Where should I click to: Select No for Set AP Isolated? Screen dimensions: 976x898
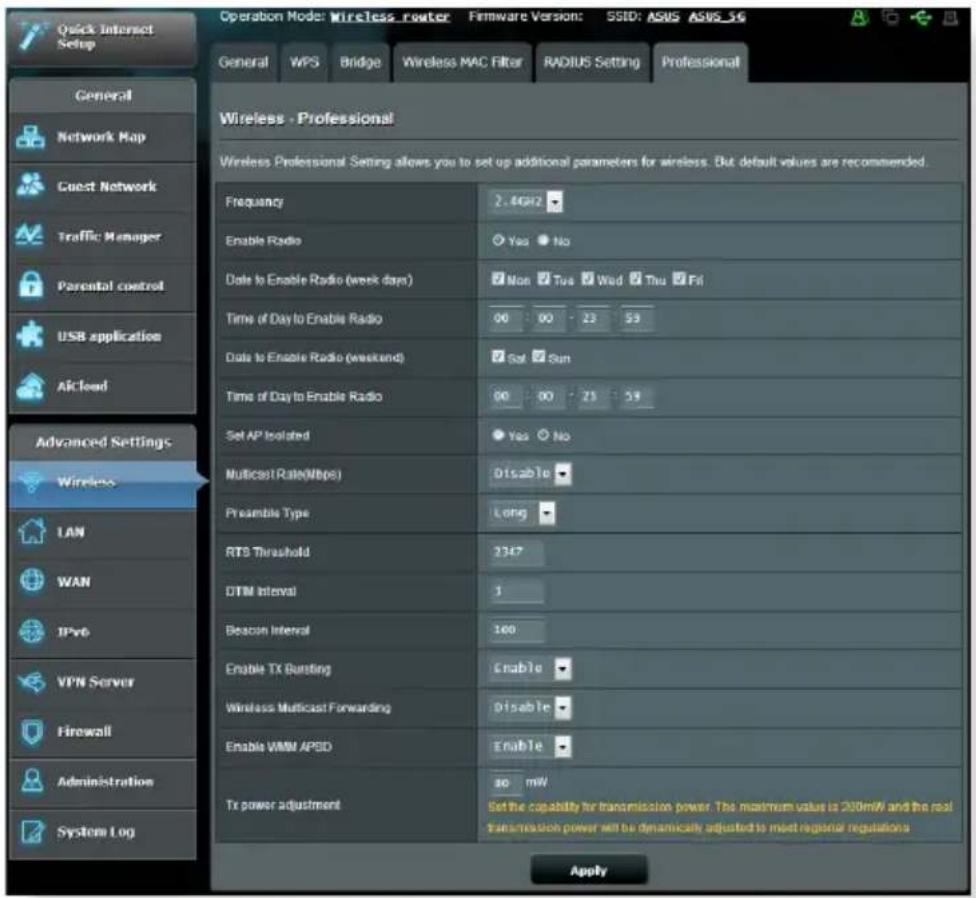543,435
